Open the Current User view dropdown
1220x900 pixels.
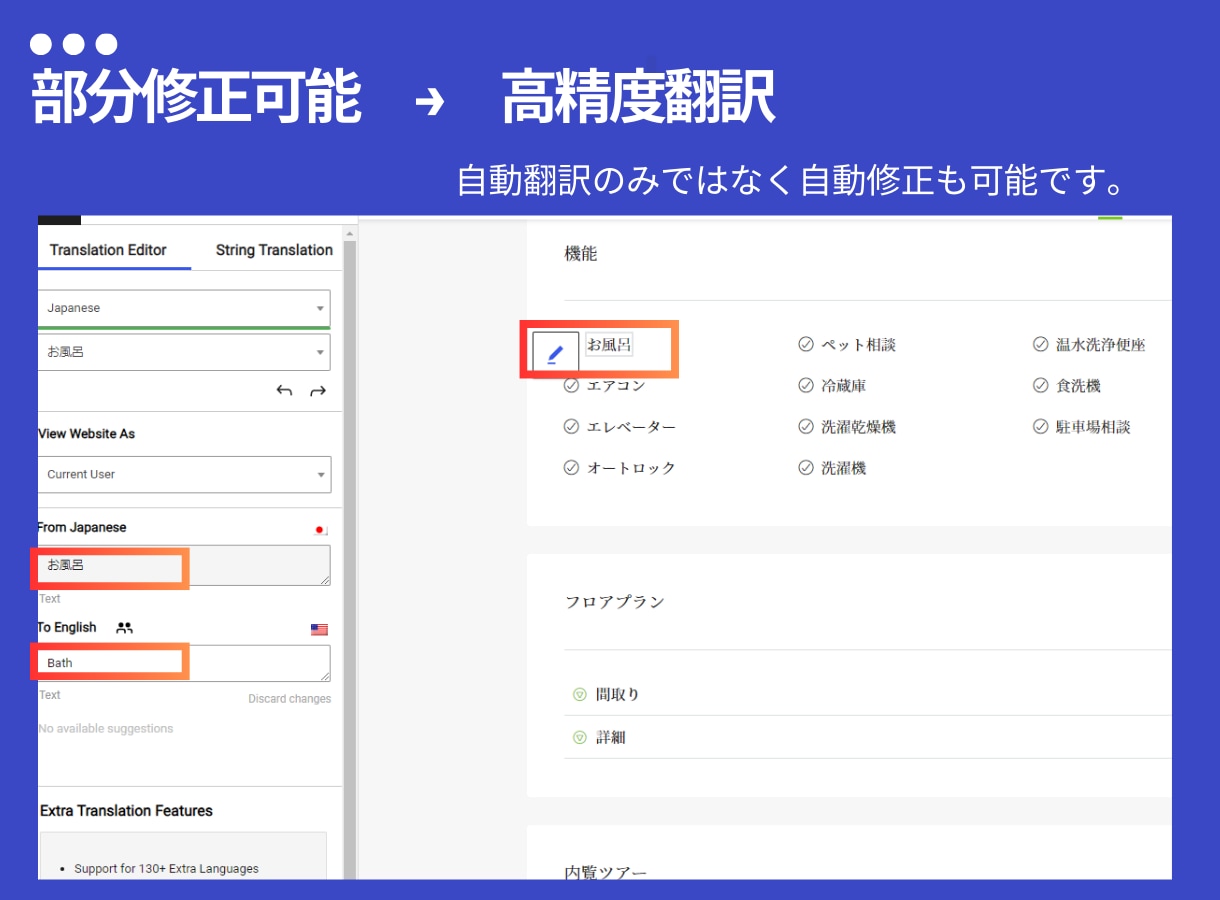(184, 474)
